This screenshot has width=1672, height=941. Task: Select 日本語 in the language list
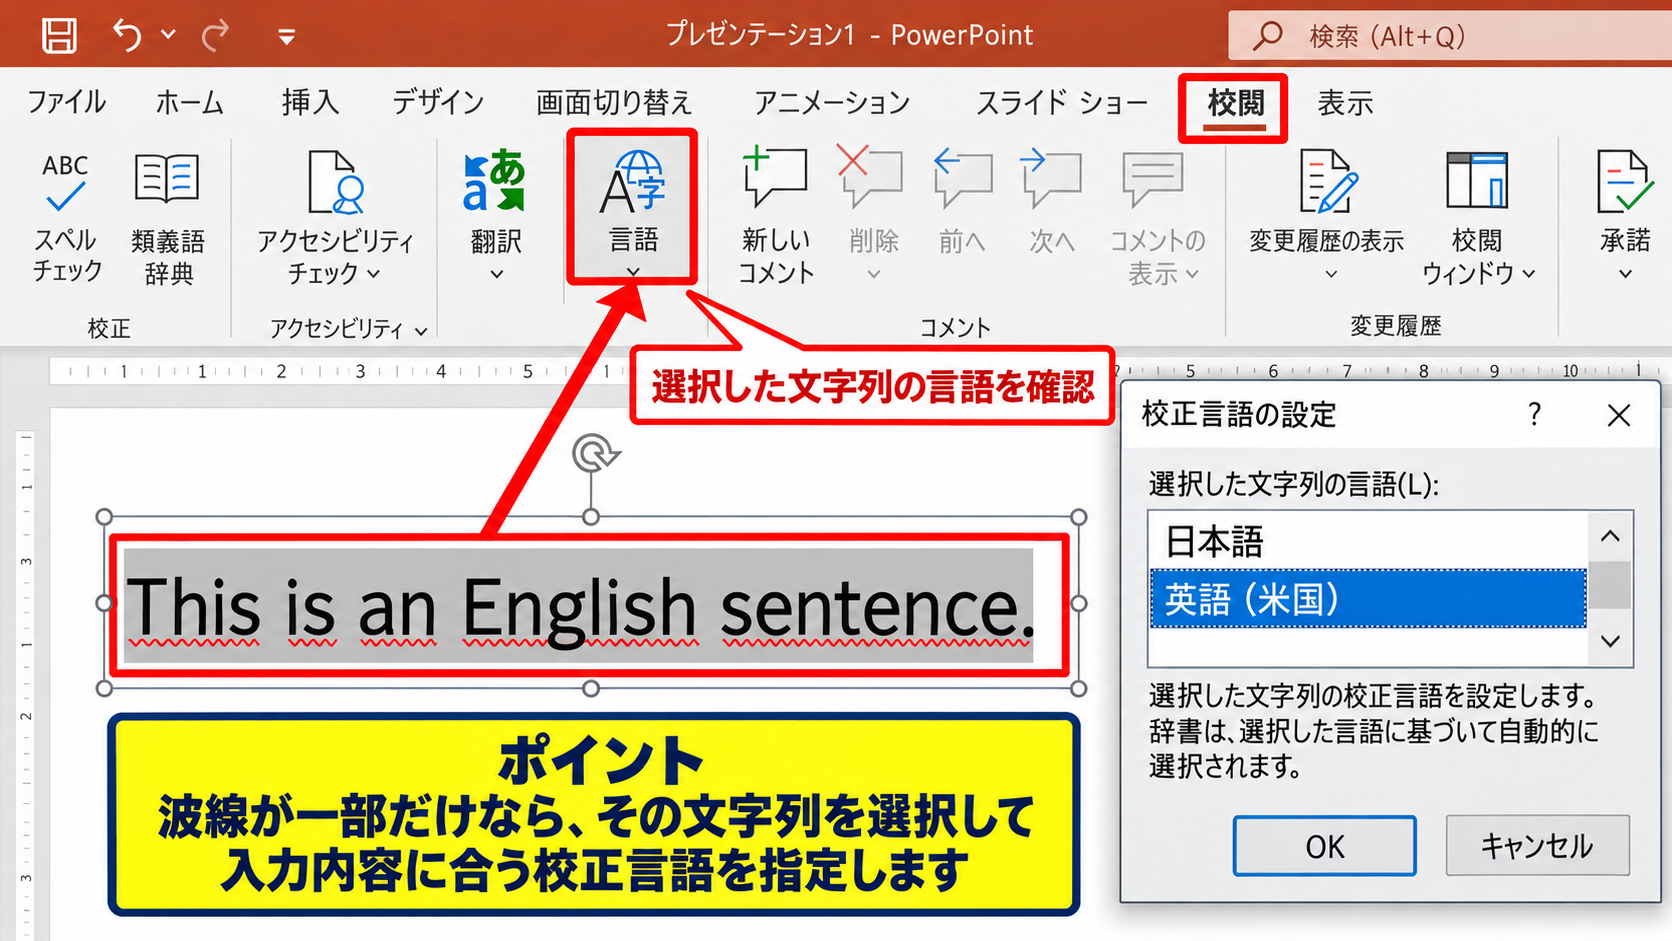(1368, 541)
